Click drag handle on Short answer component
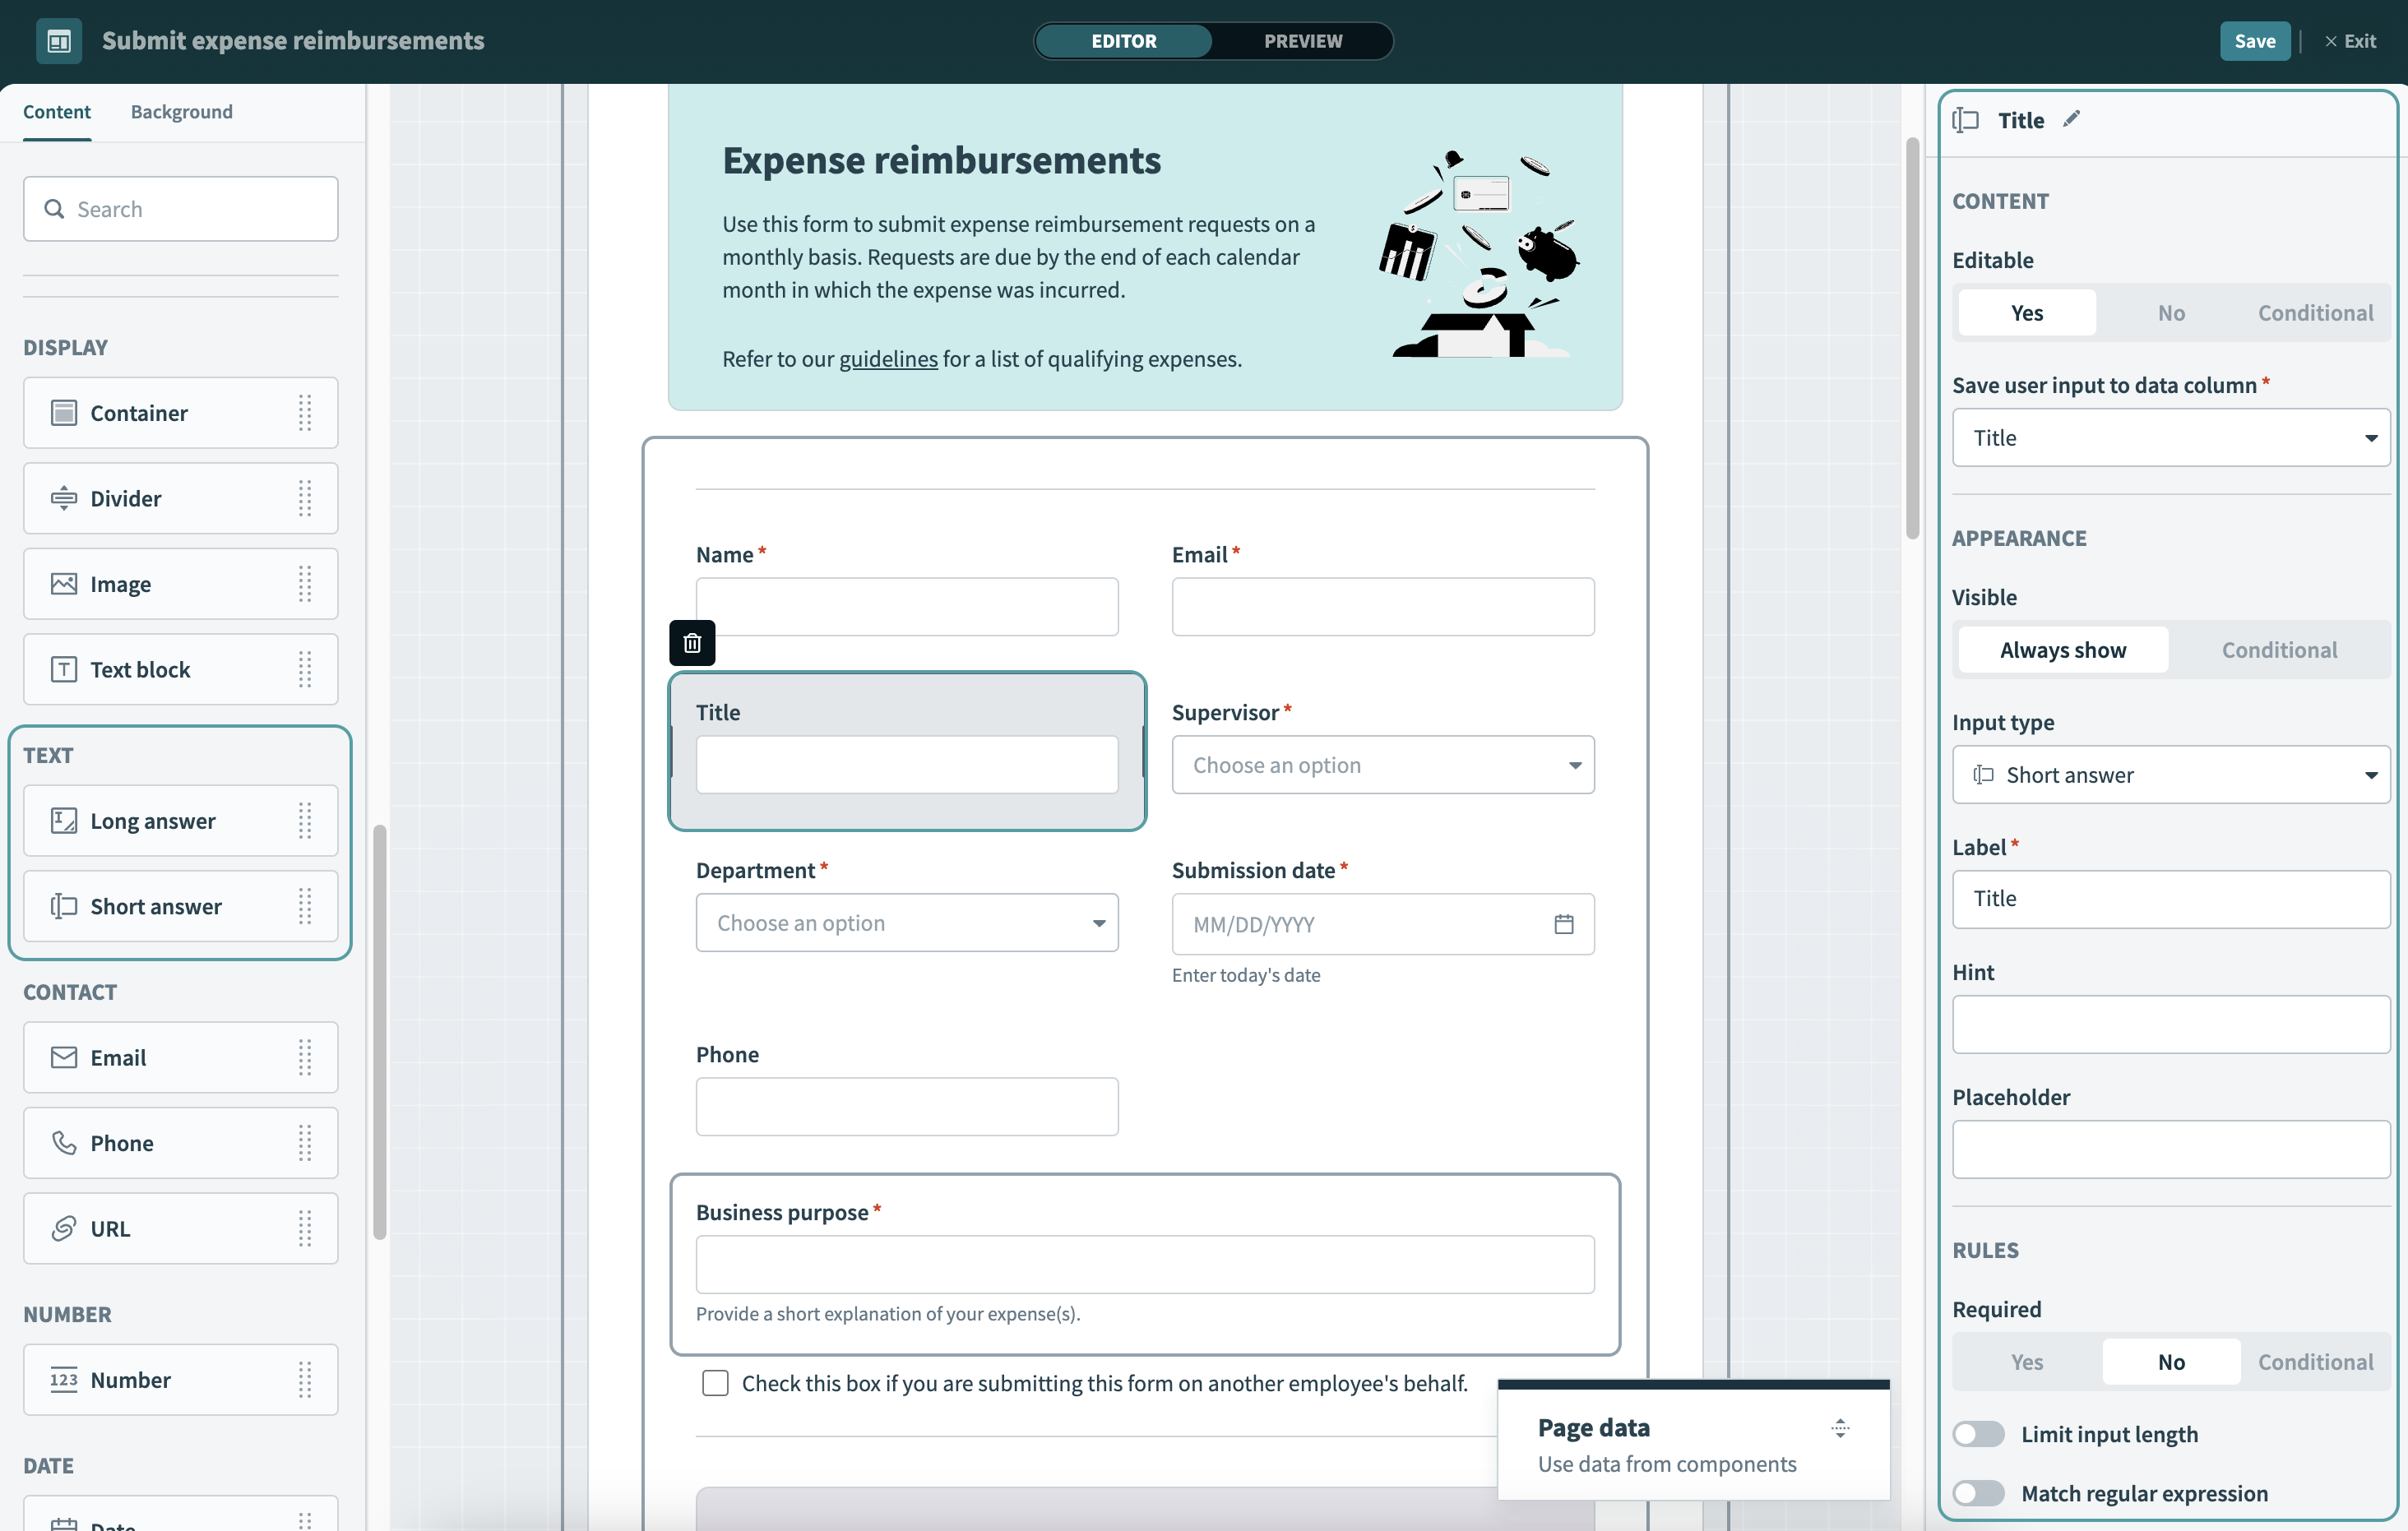Screen dimensions: 2408x1531 click(x=305, y=906)
